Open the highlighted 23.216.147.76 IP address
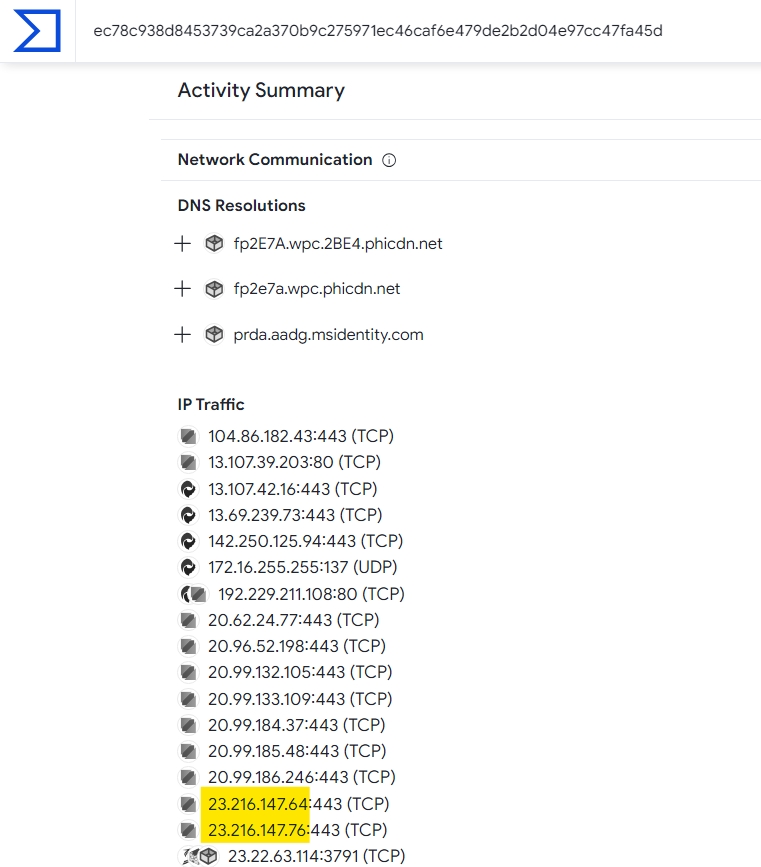The height and width of the screenshot is (867, 761). tap(258, 830)
